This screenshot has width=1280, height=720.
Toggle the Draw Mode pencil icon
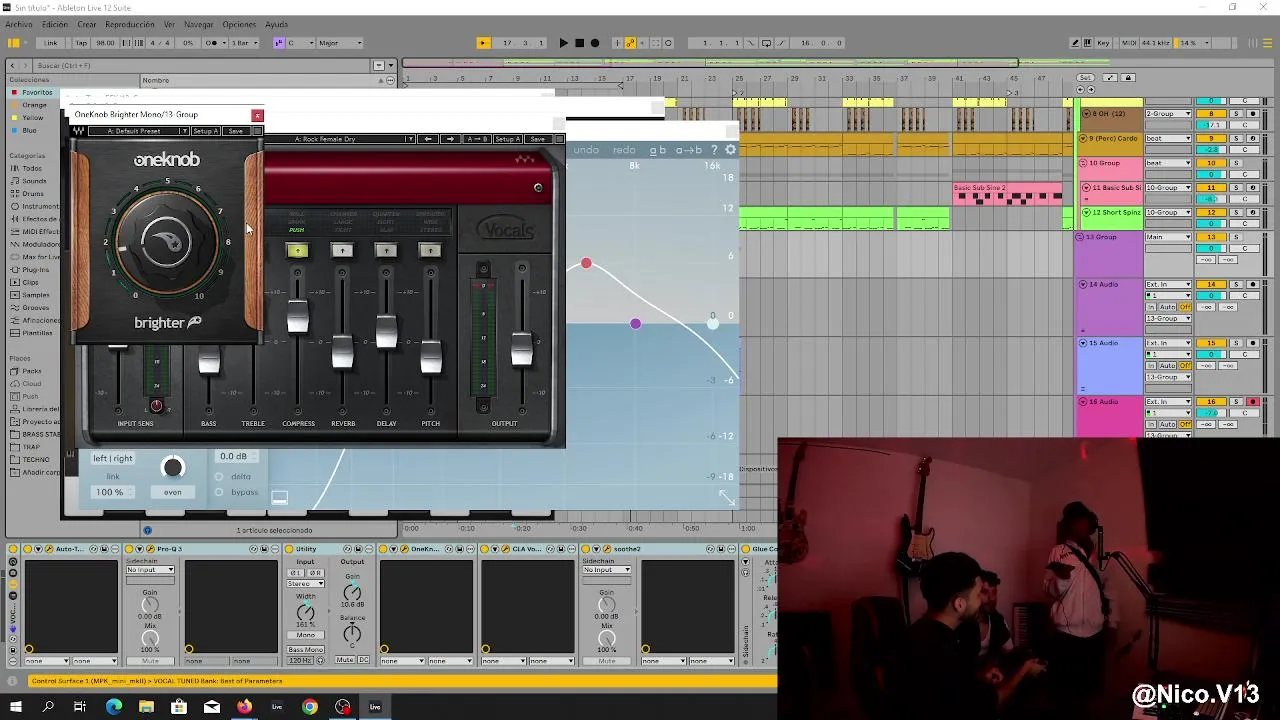(1075, 43)
